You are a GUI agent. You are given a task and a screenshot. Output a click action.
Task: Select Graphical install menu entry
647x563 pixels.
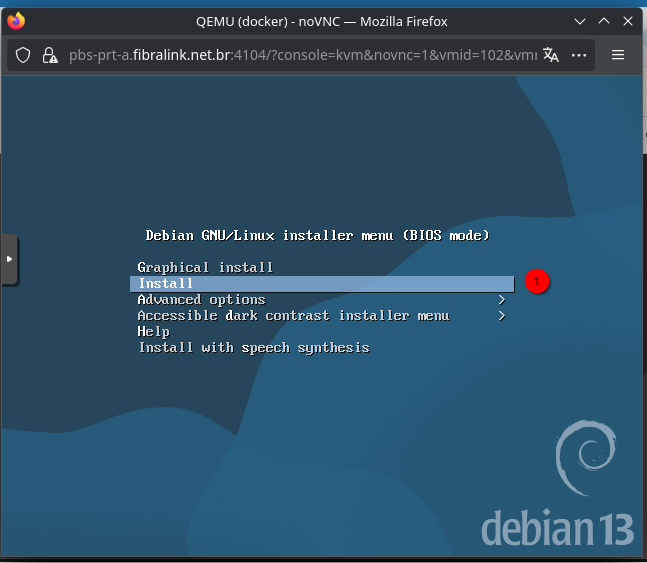tap(205, 268)
